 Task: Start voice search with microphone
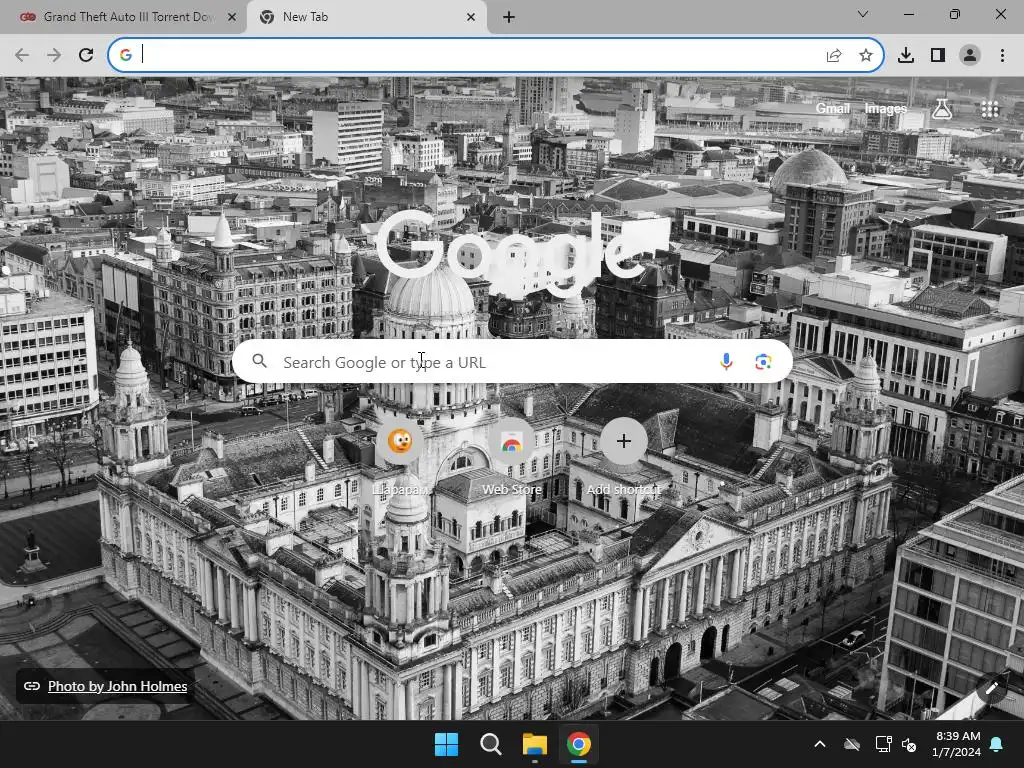pyautogui.click(x=726, y=361)
